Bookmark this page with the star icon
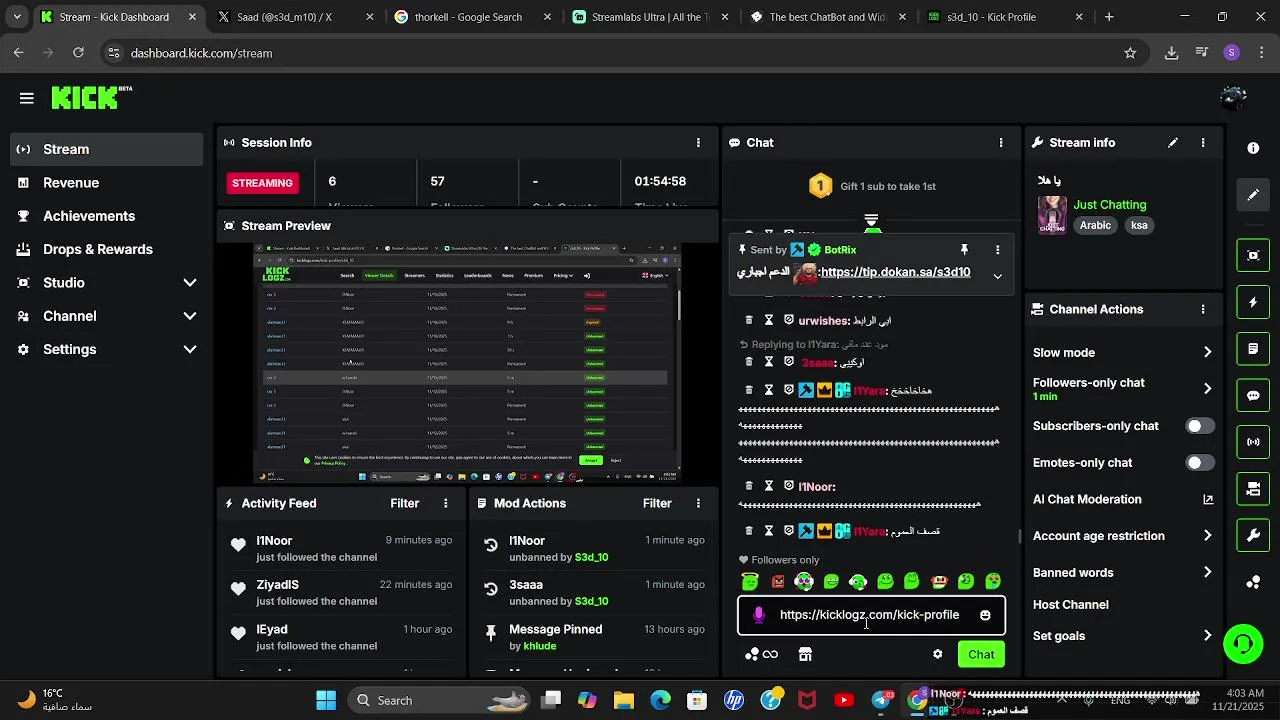1280x720 pixels. pos(1130,53)
